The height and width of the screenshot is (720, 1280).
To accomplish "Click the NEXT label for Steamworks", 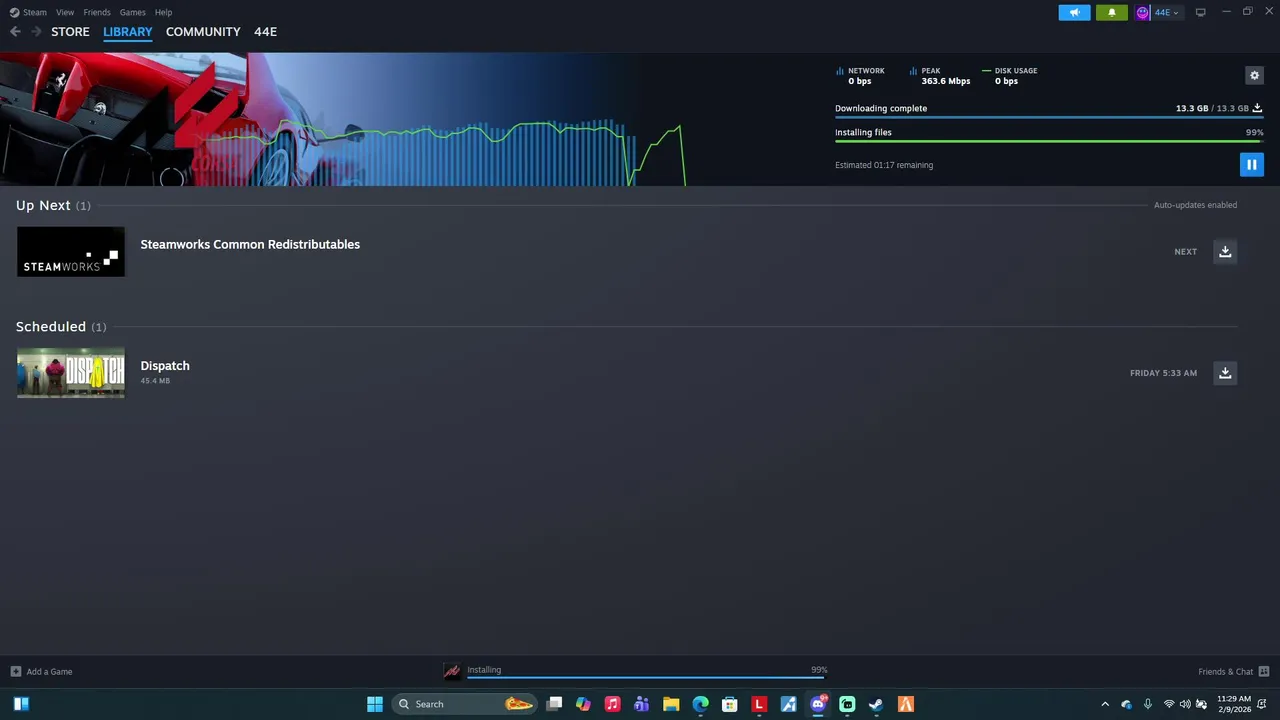I will click(1185, 252).
